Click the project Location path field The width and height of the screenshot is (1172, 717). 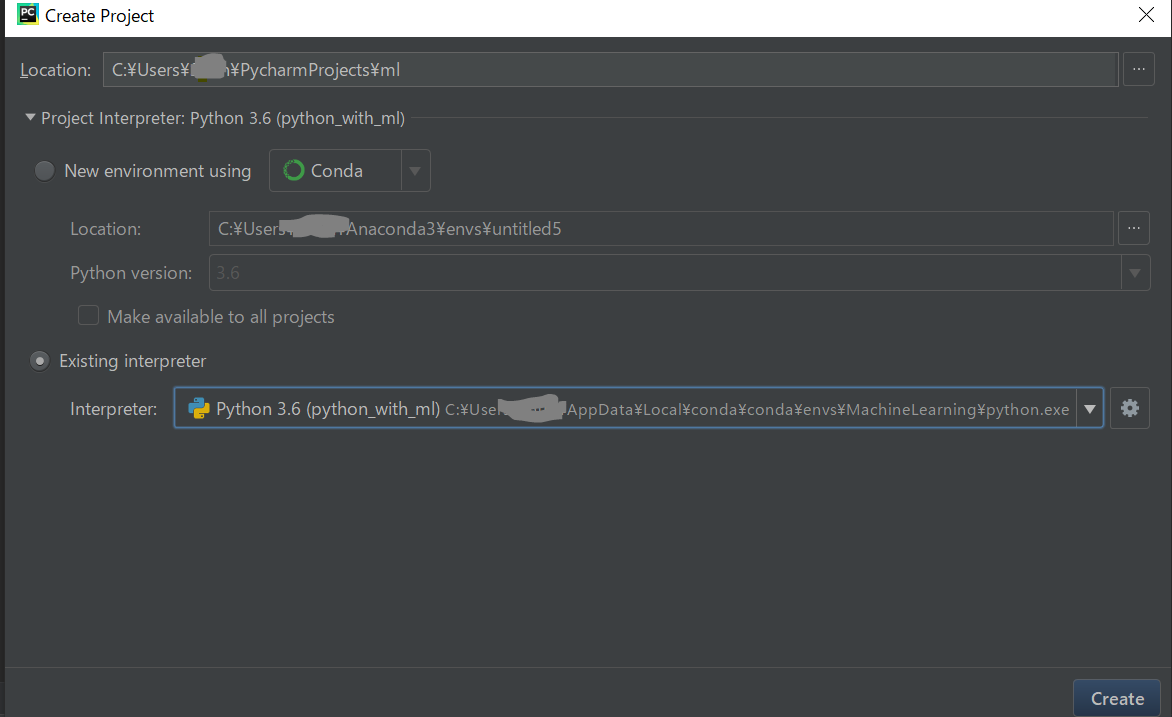(x=610, y=70)
